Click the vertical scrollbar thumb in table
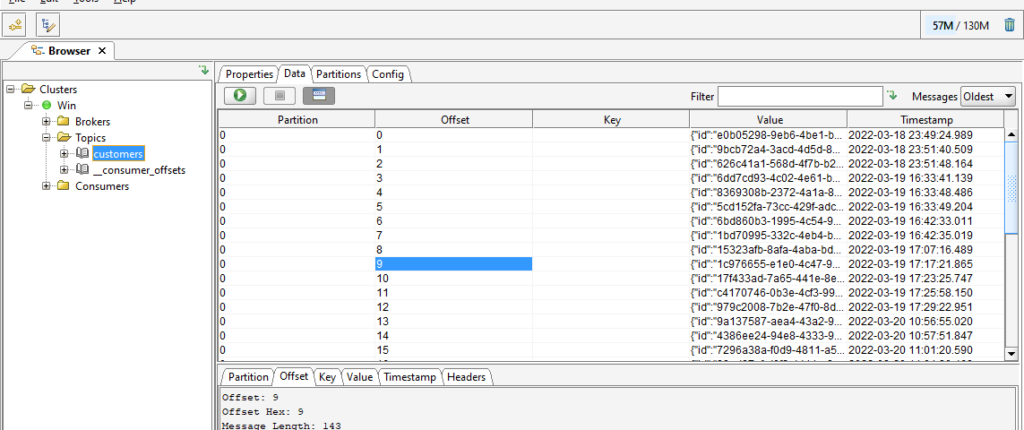Image resolution: width=1024 pixels, height=430 pixels. click(1011, 186)
